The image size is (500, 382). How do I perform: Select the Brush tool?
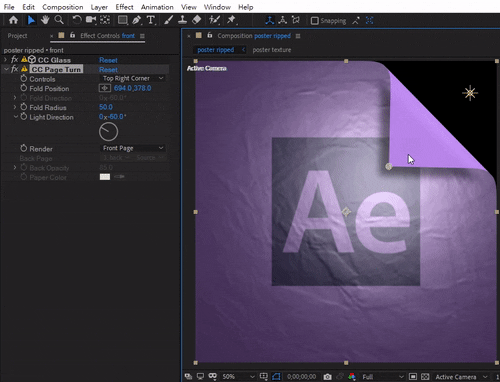(x=168, y=20)
